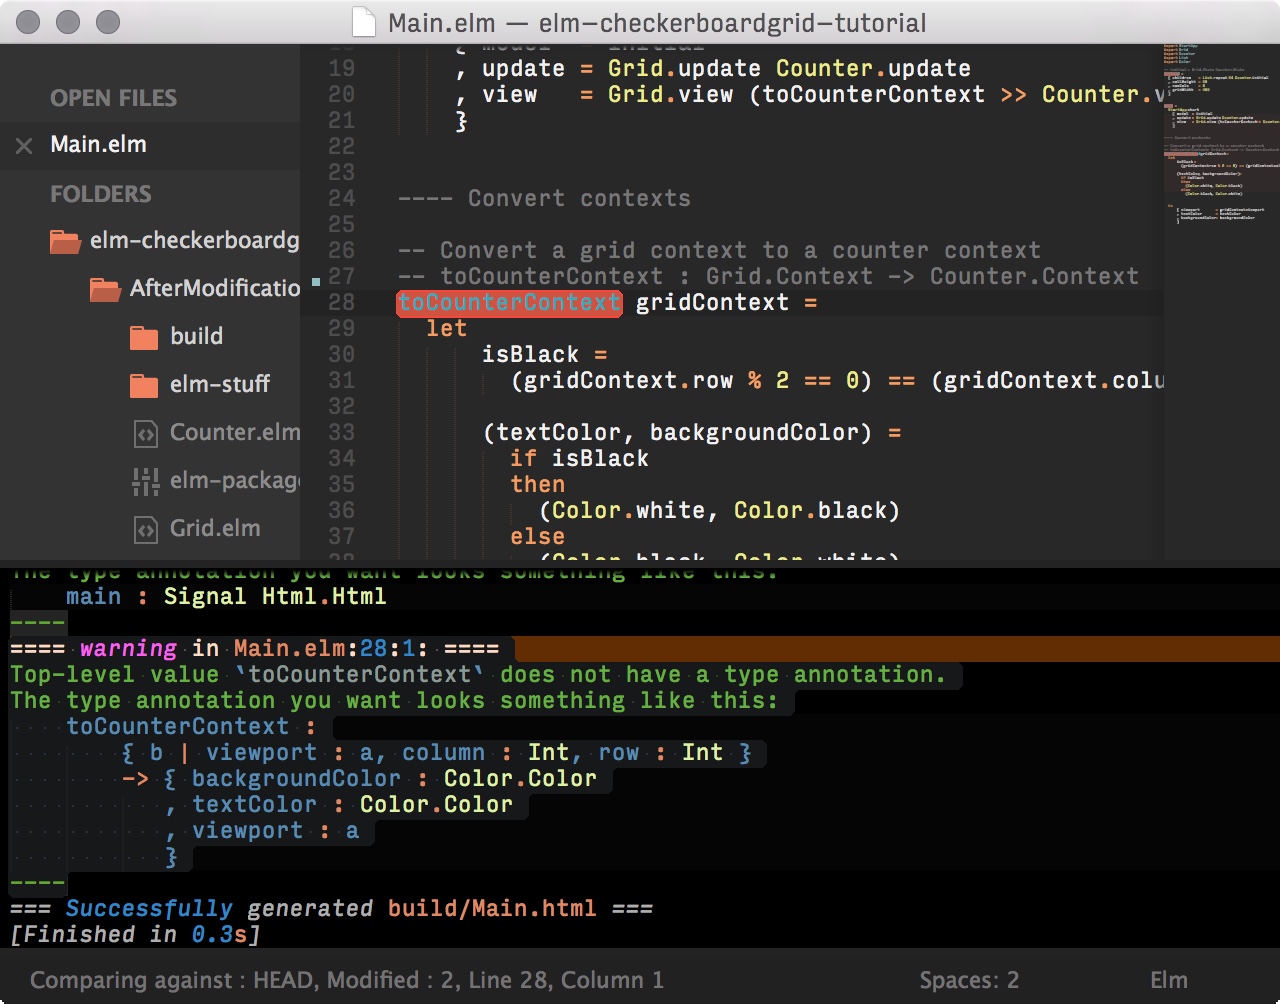The height and width of the screenshot is (1004, 1280).
Task: Click the "[Finished in 0.3s]" output line
Action: coord(135,935)
